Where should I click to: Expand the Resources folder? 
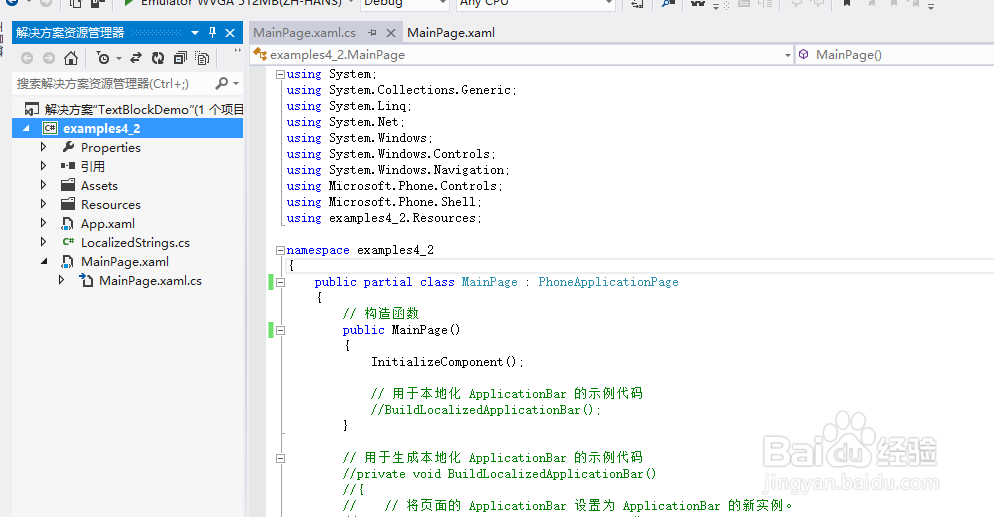coord(43,204)
